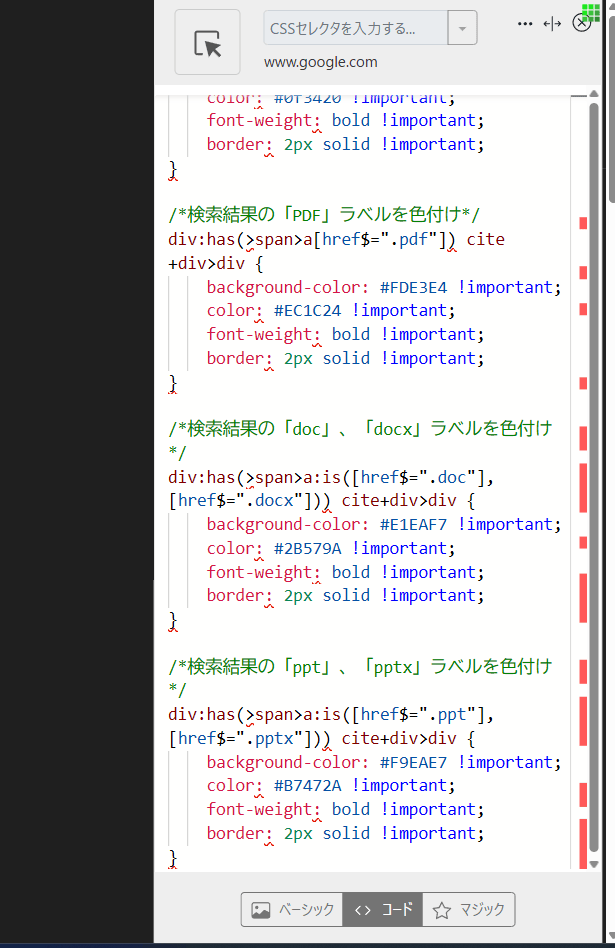Click the background-color #FDE3E4 line
Screen dimensions: 615x948
[384, 287]
